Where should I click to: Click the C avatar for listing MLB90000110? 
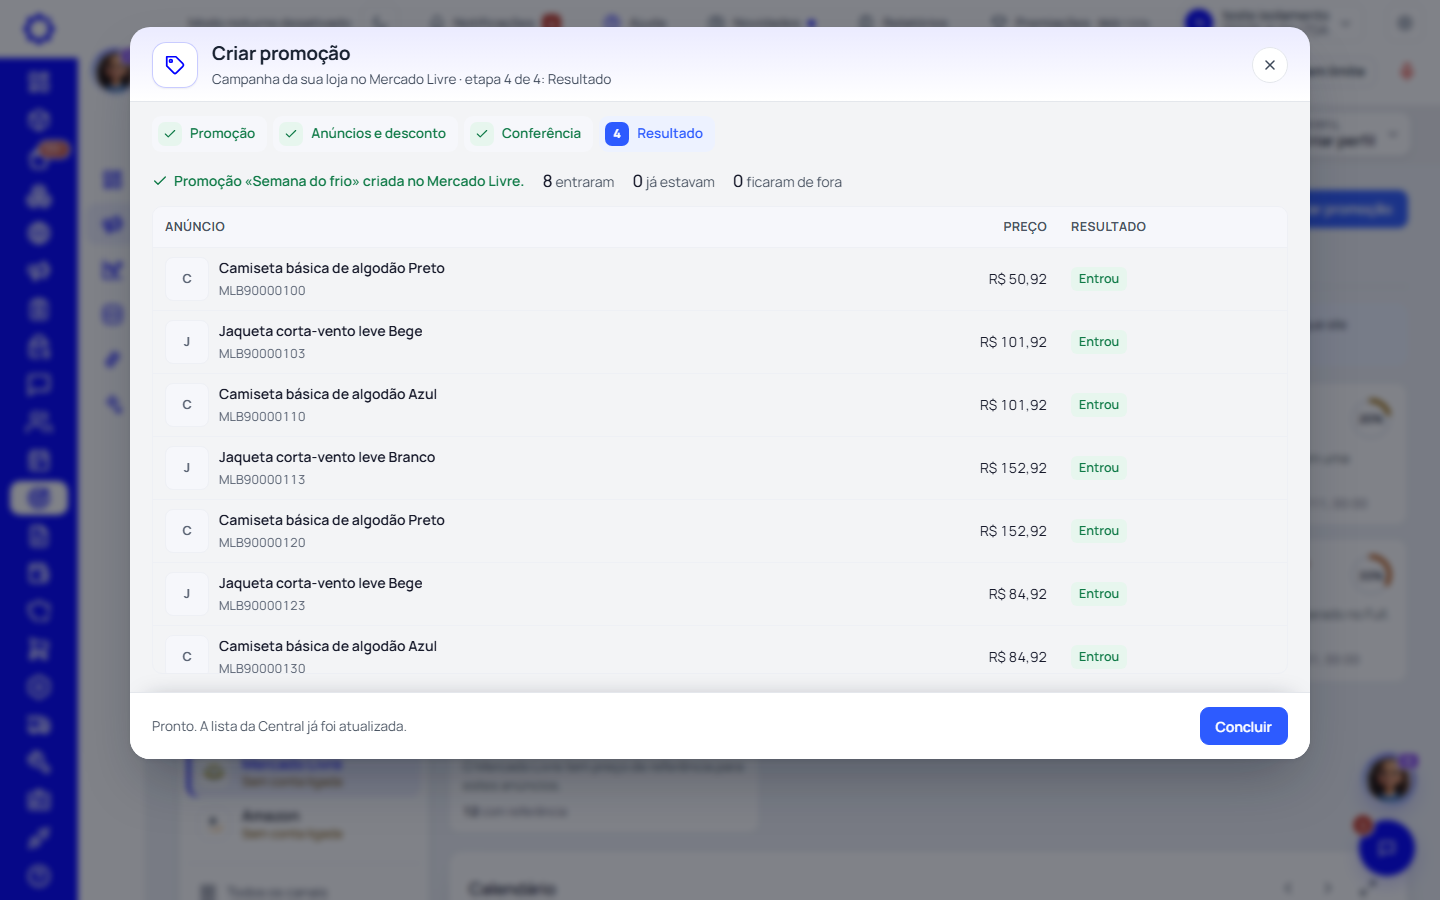click(187, 405)
